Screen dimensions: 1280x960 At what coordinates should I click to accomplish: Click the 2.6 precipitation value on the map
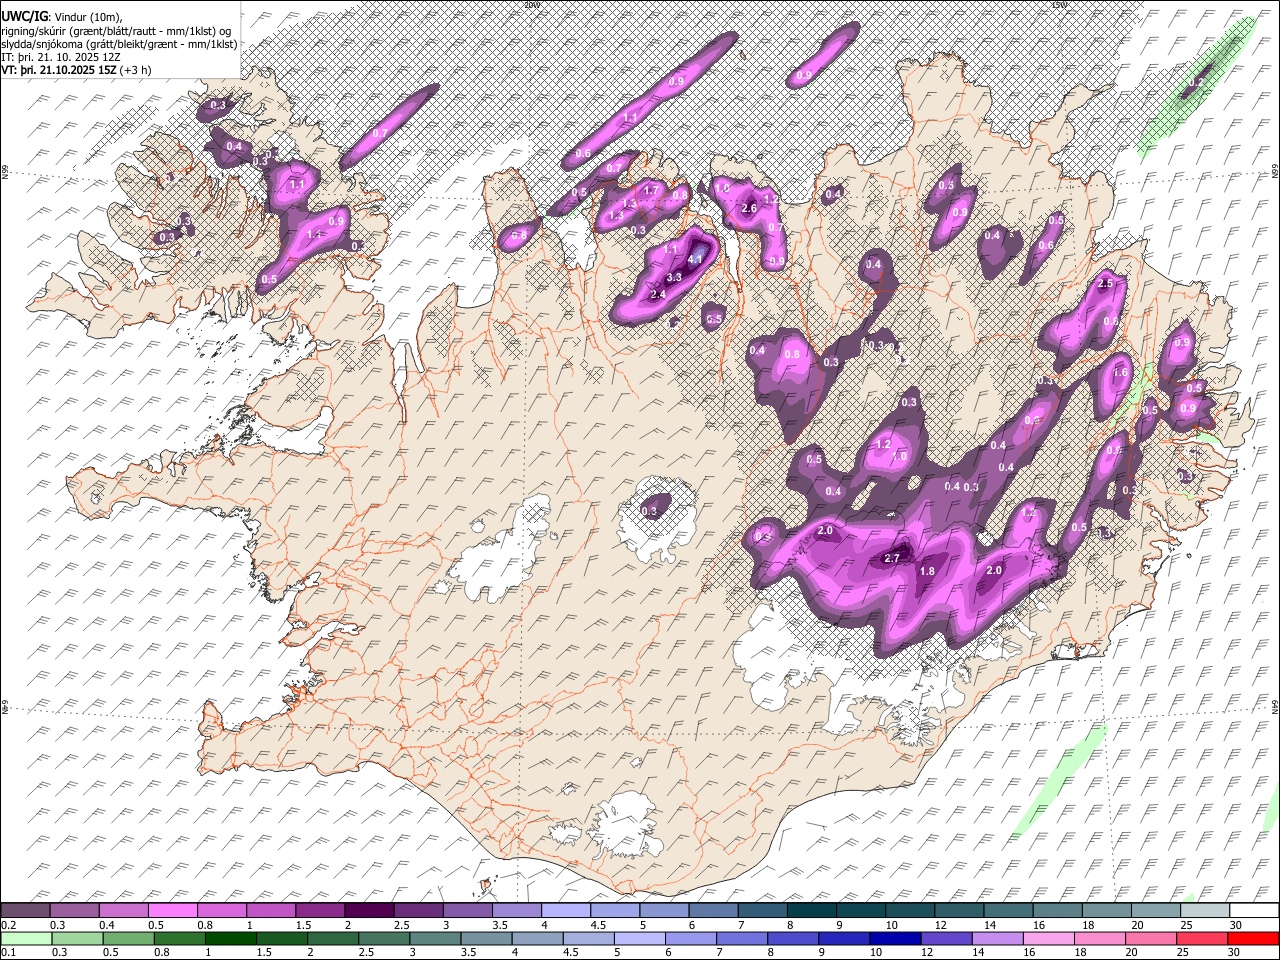749,208
